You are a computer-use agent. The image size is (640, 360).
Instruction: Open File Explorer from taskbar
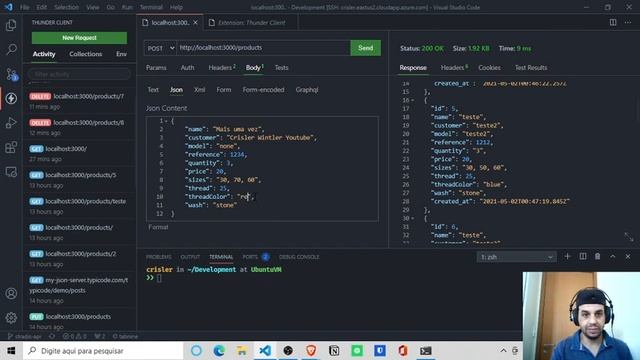[x=242, y=350]
